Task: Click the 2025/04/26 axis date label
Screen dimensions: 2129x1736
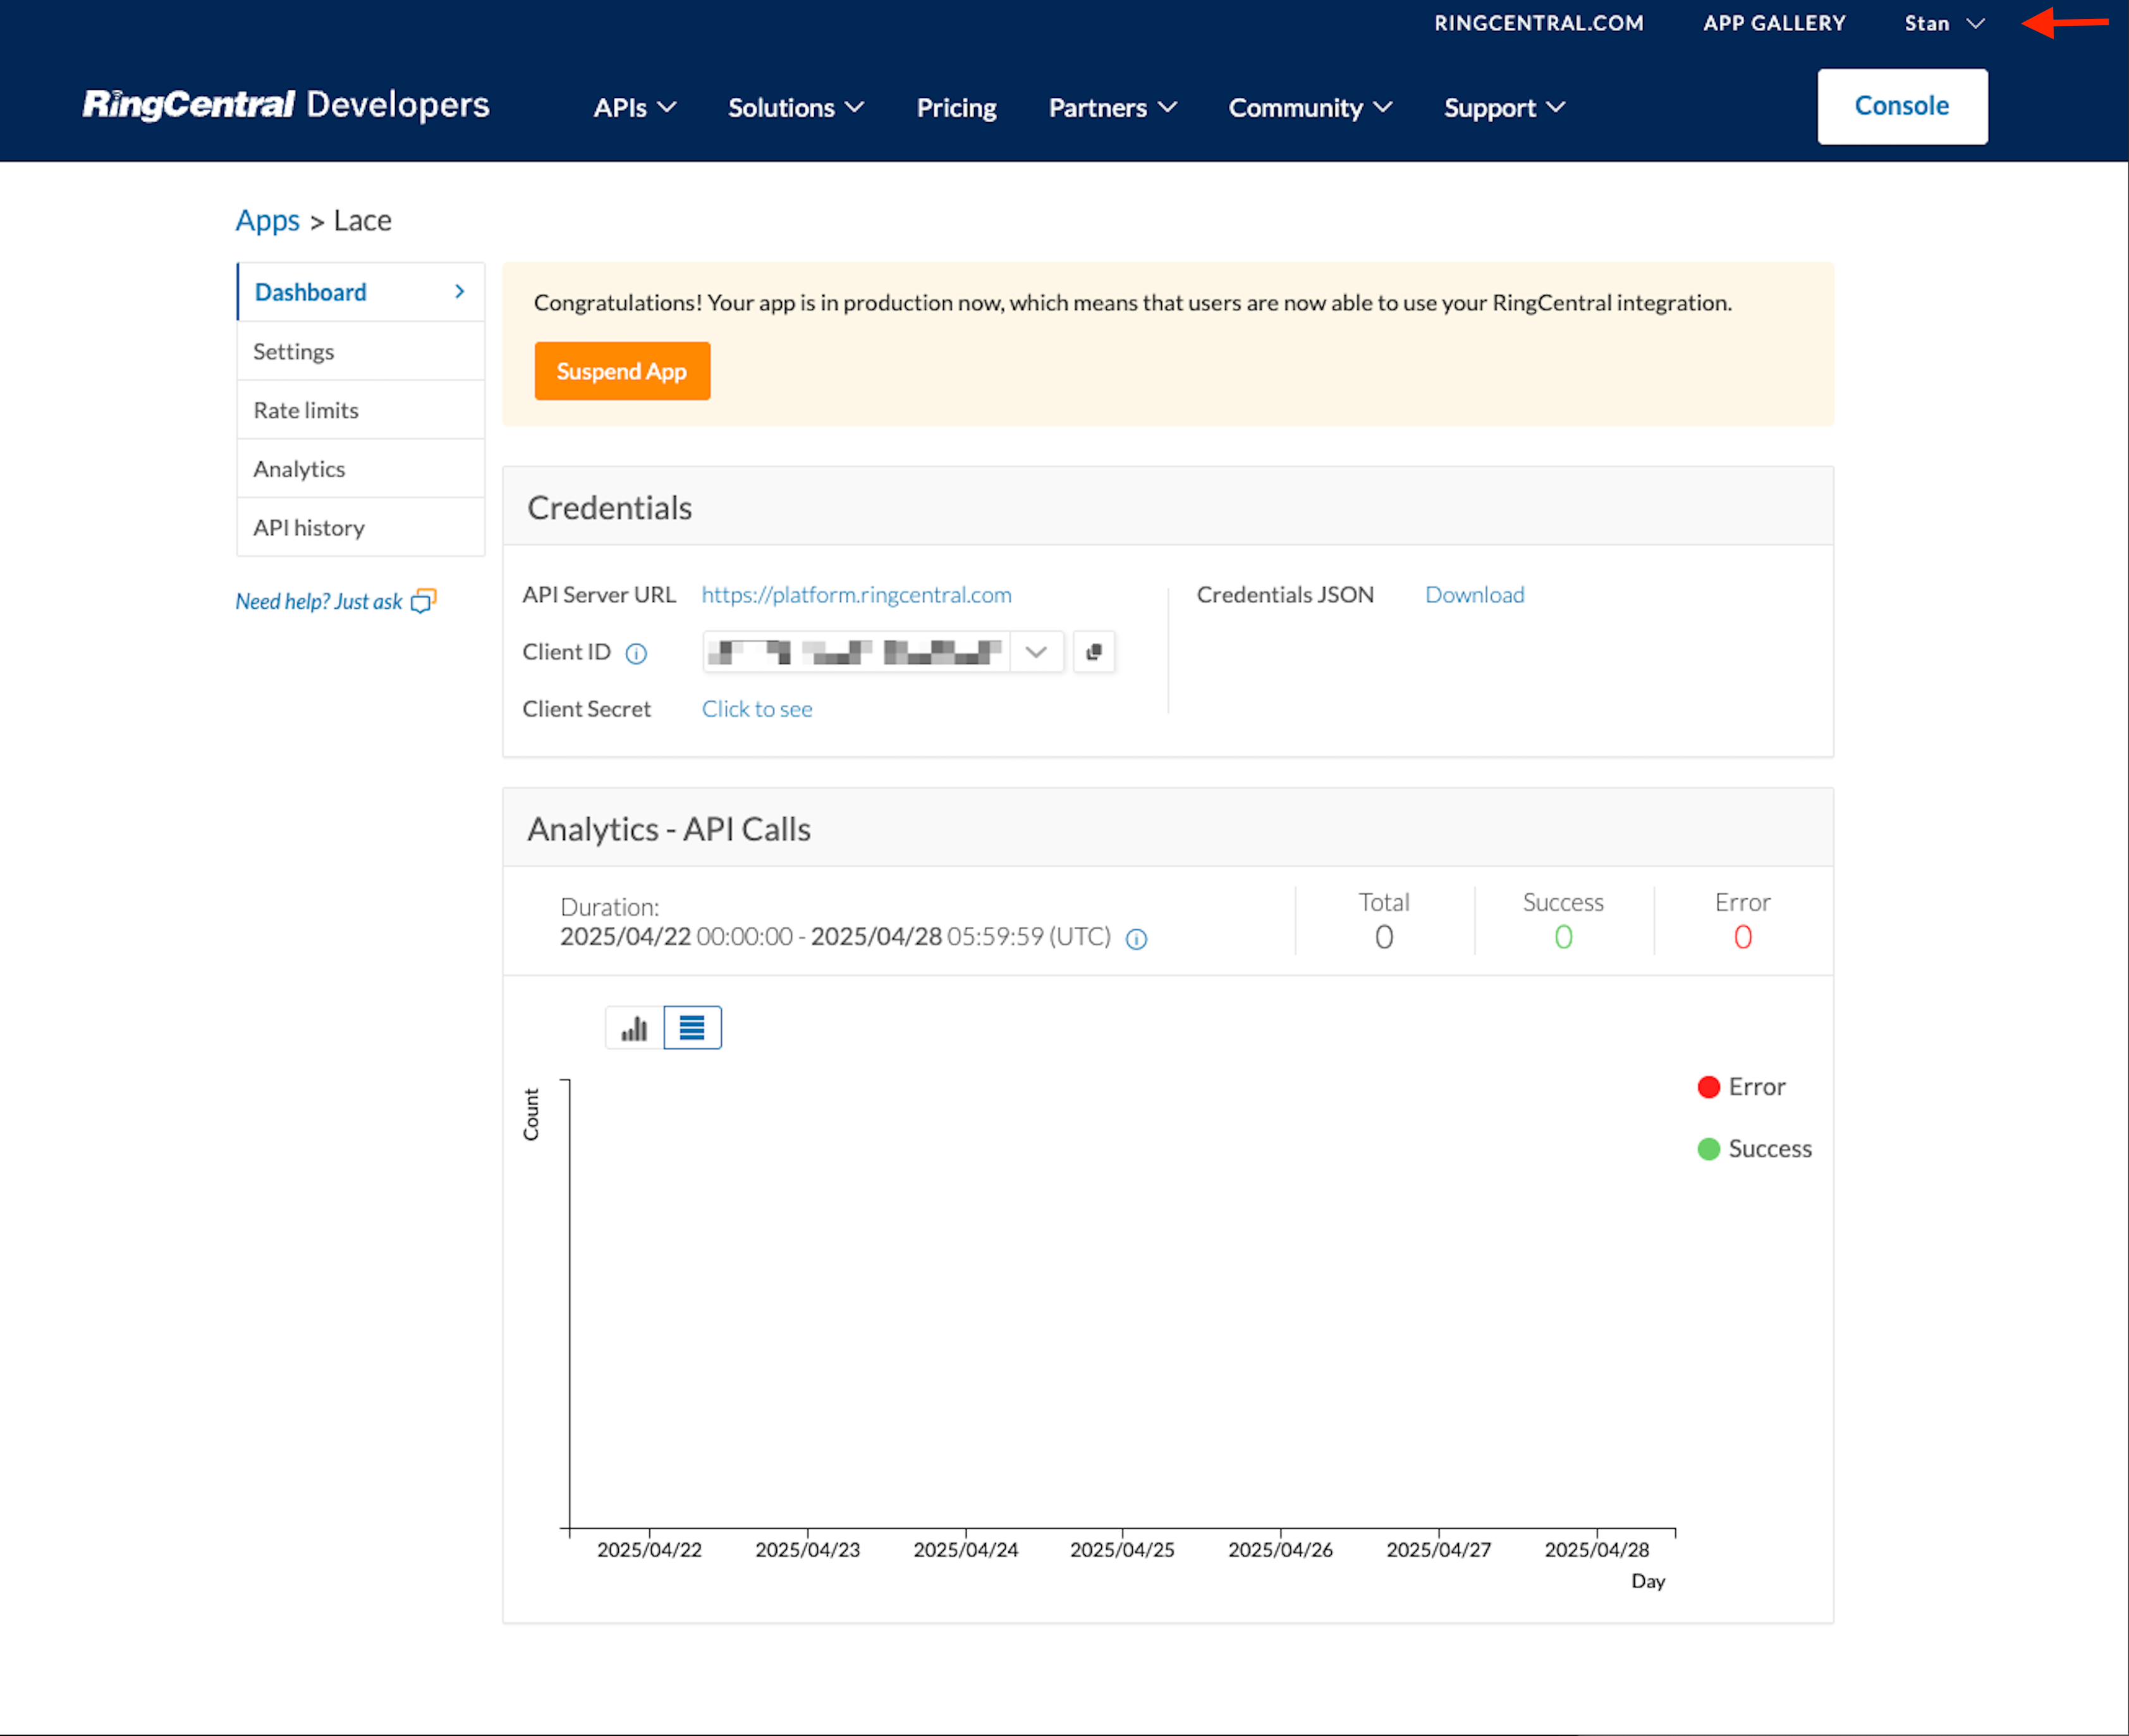Action: pos(1281,1550)
